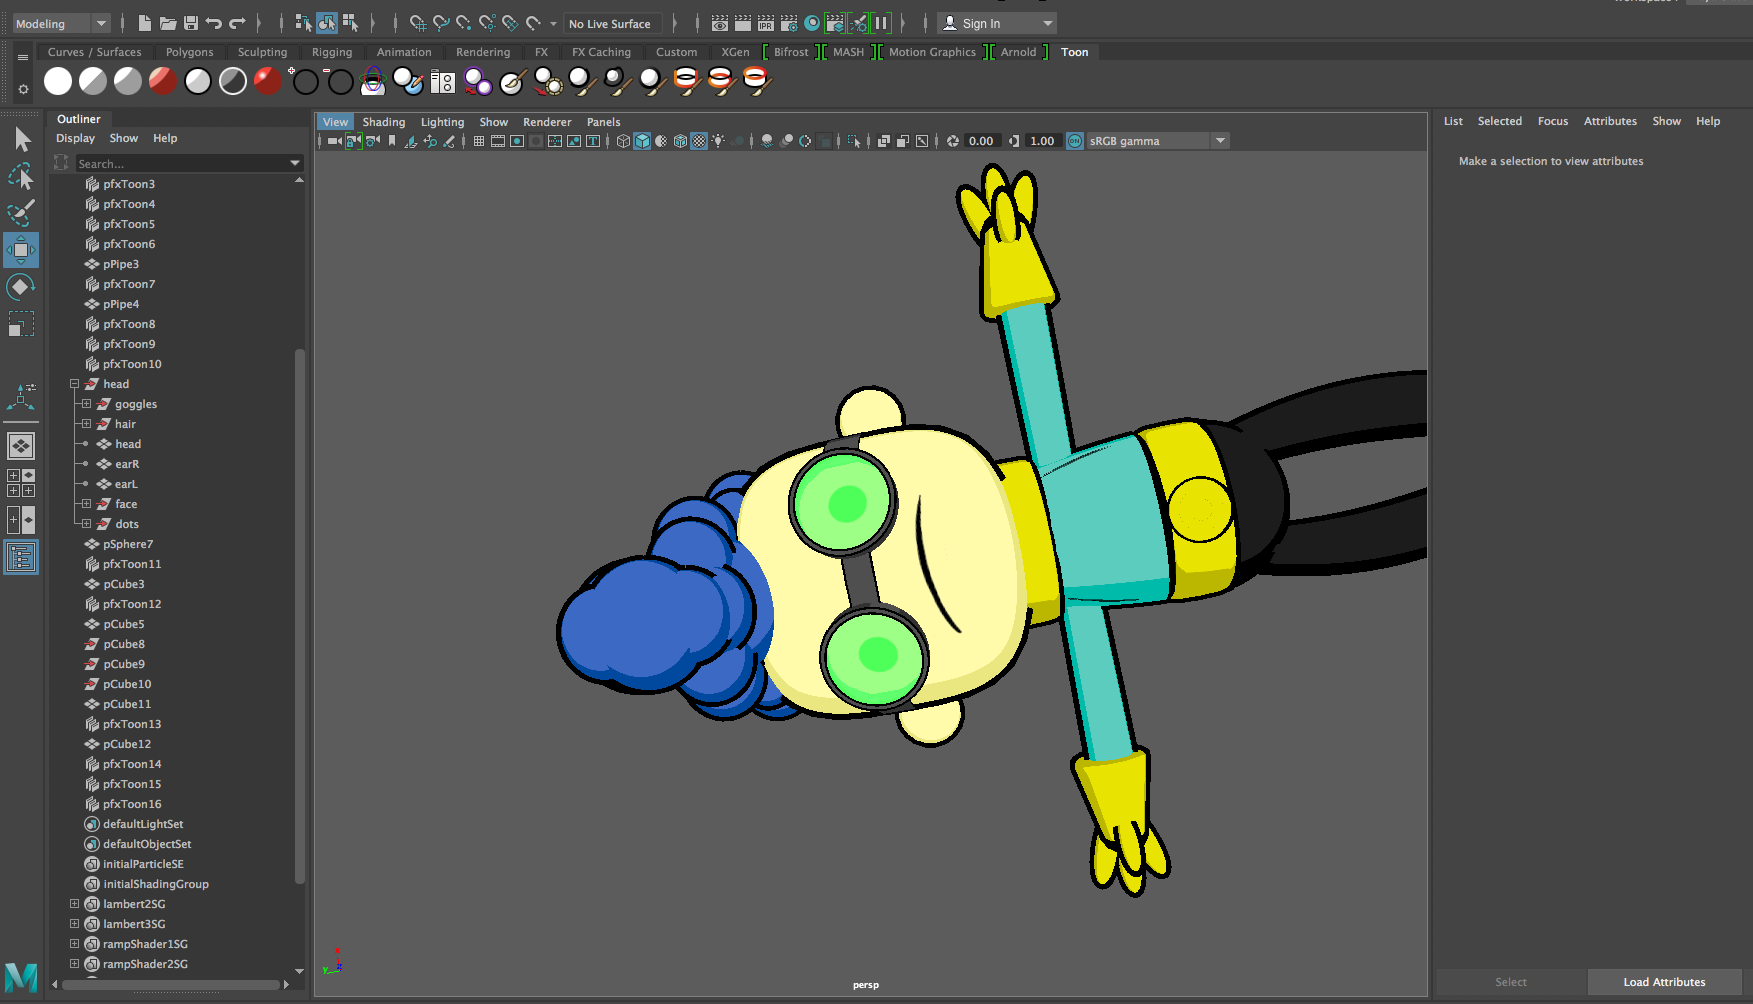Click the Save Scene icon
Image resolution: width=1753 pixels, height=1004 pixels.
[x=190, y=23]
